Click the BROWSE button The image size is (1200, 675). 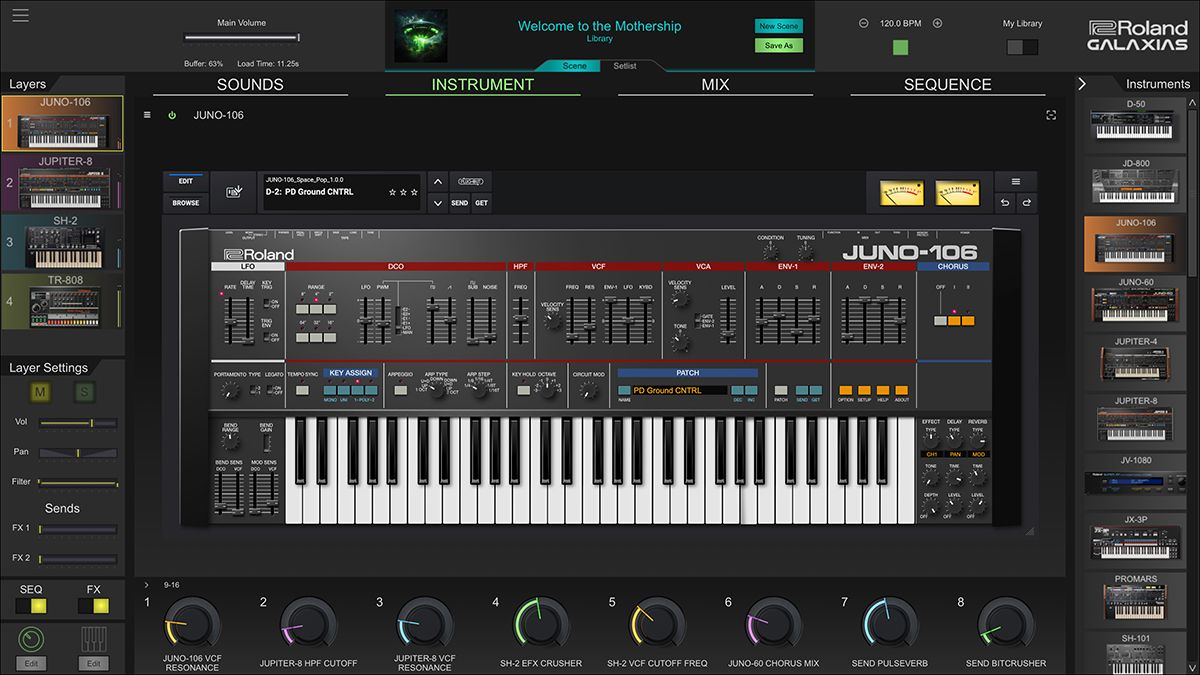(x=186, y=203)
